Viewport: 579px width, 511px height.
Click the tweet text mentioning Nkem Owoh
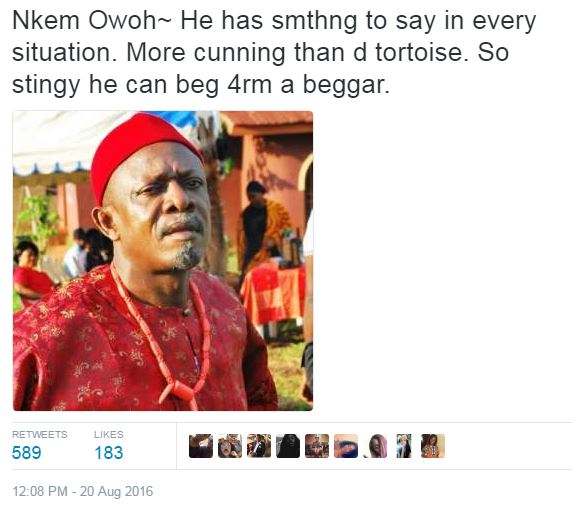[274, 52]
